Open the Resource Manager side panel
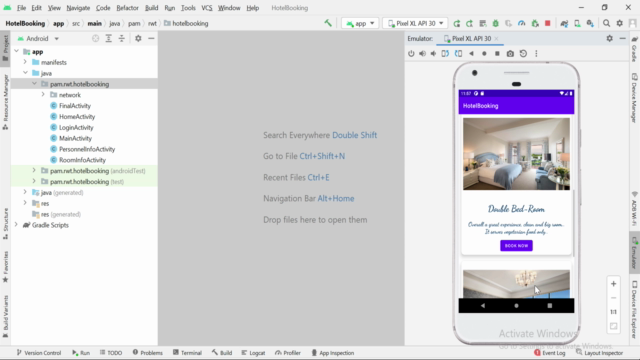This screenshot has height=360, width=640. pyautogui.click(x=5, y=102)
